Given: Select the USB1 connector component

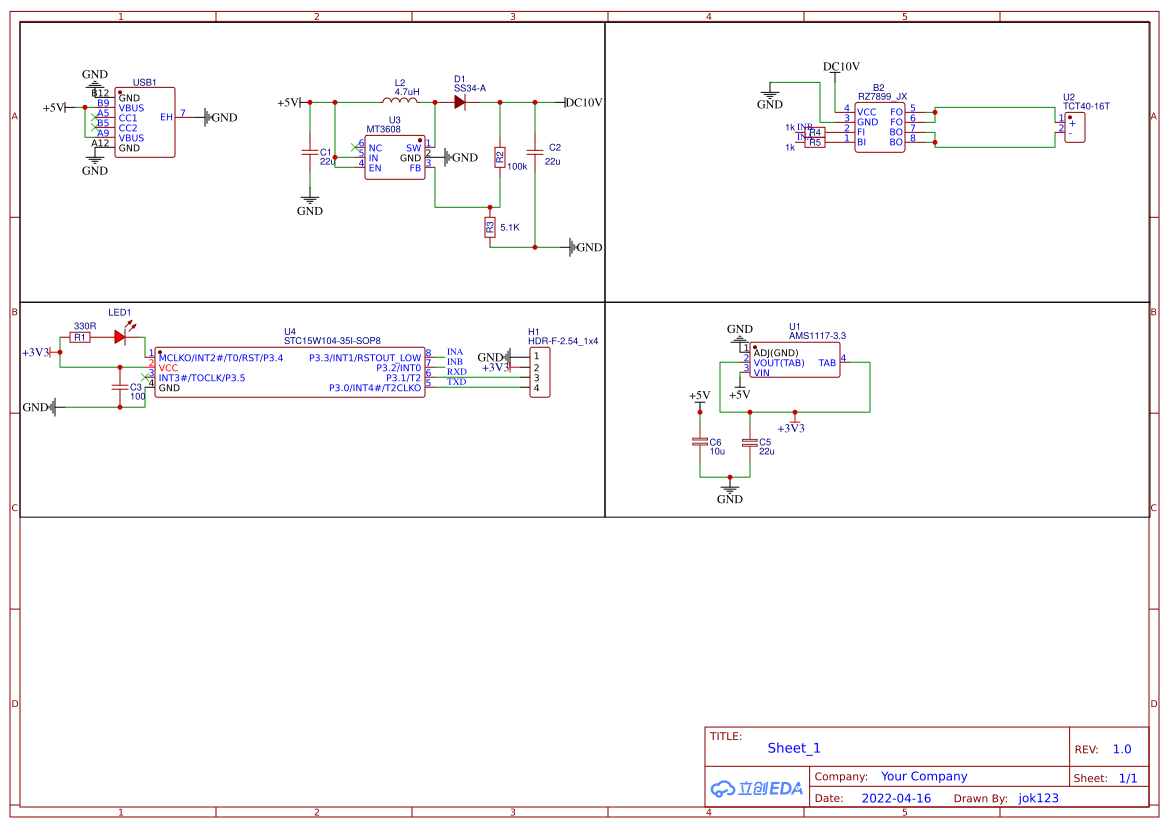Looking at the screenshot, I should point(146,122).
